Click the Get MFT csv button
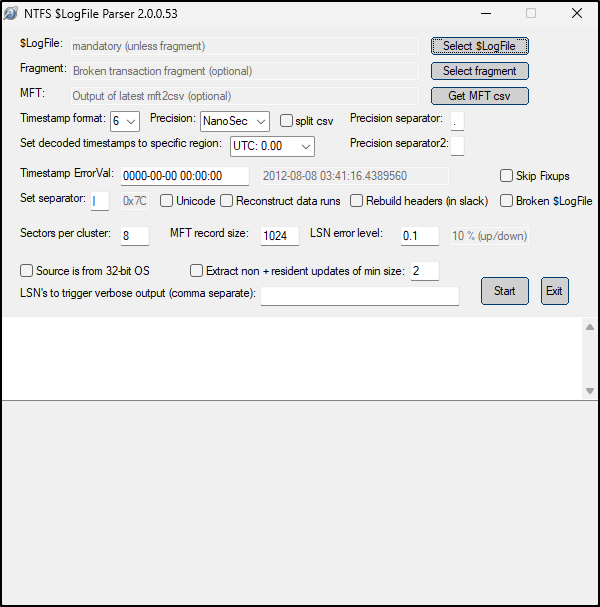 (480, 96)
